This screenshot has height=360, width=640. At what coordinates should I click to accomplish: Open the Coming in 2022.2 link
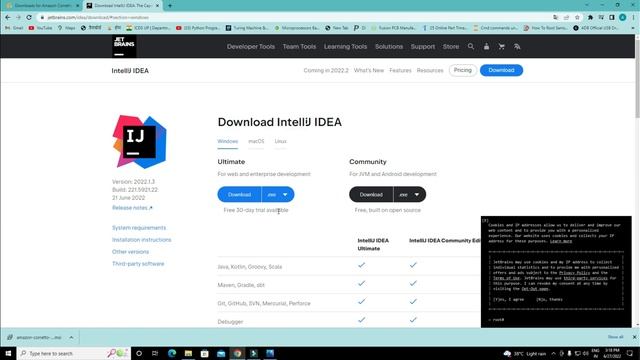coord(326,70)
